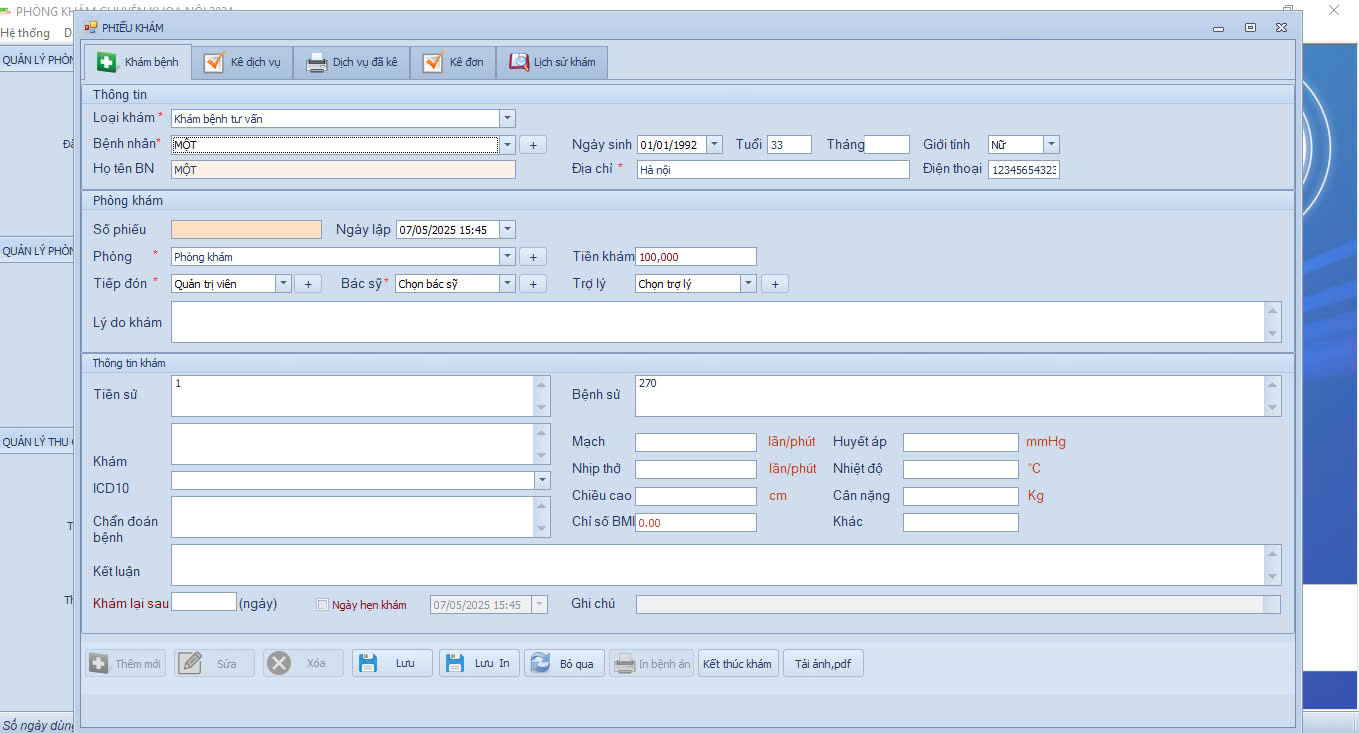The width and height of the screenshot is (1359, 733).
Task: Click the Kết thúc khám button
Action: click(x=738, y=663)
